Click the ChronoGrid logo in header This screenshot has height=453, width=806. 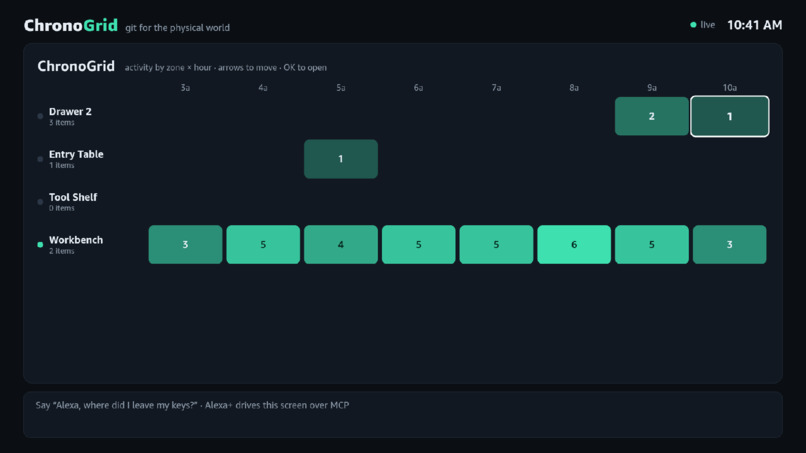click(71, 25)
